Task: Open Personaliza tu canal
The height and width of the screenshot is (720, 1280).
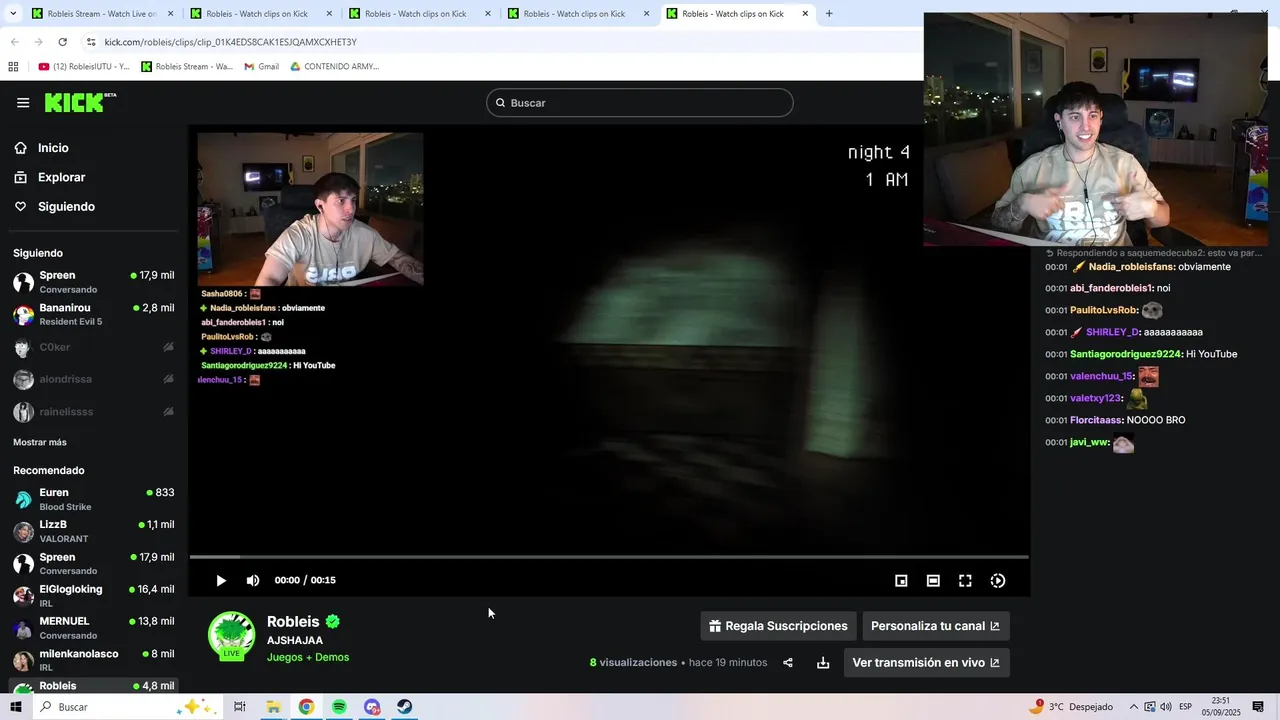Action: [936, 626]
